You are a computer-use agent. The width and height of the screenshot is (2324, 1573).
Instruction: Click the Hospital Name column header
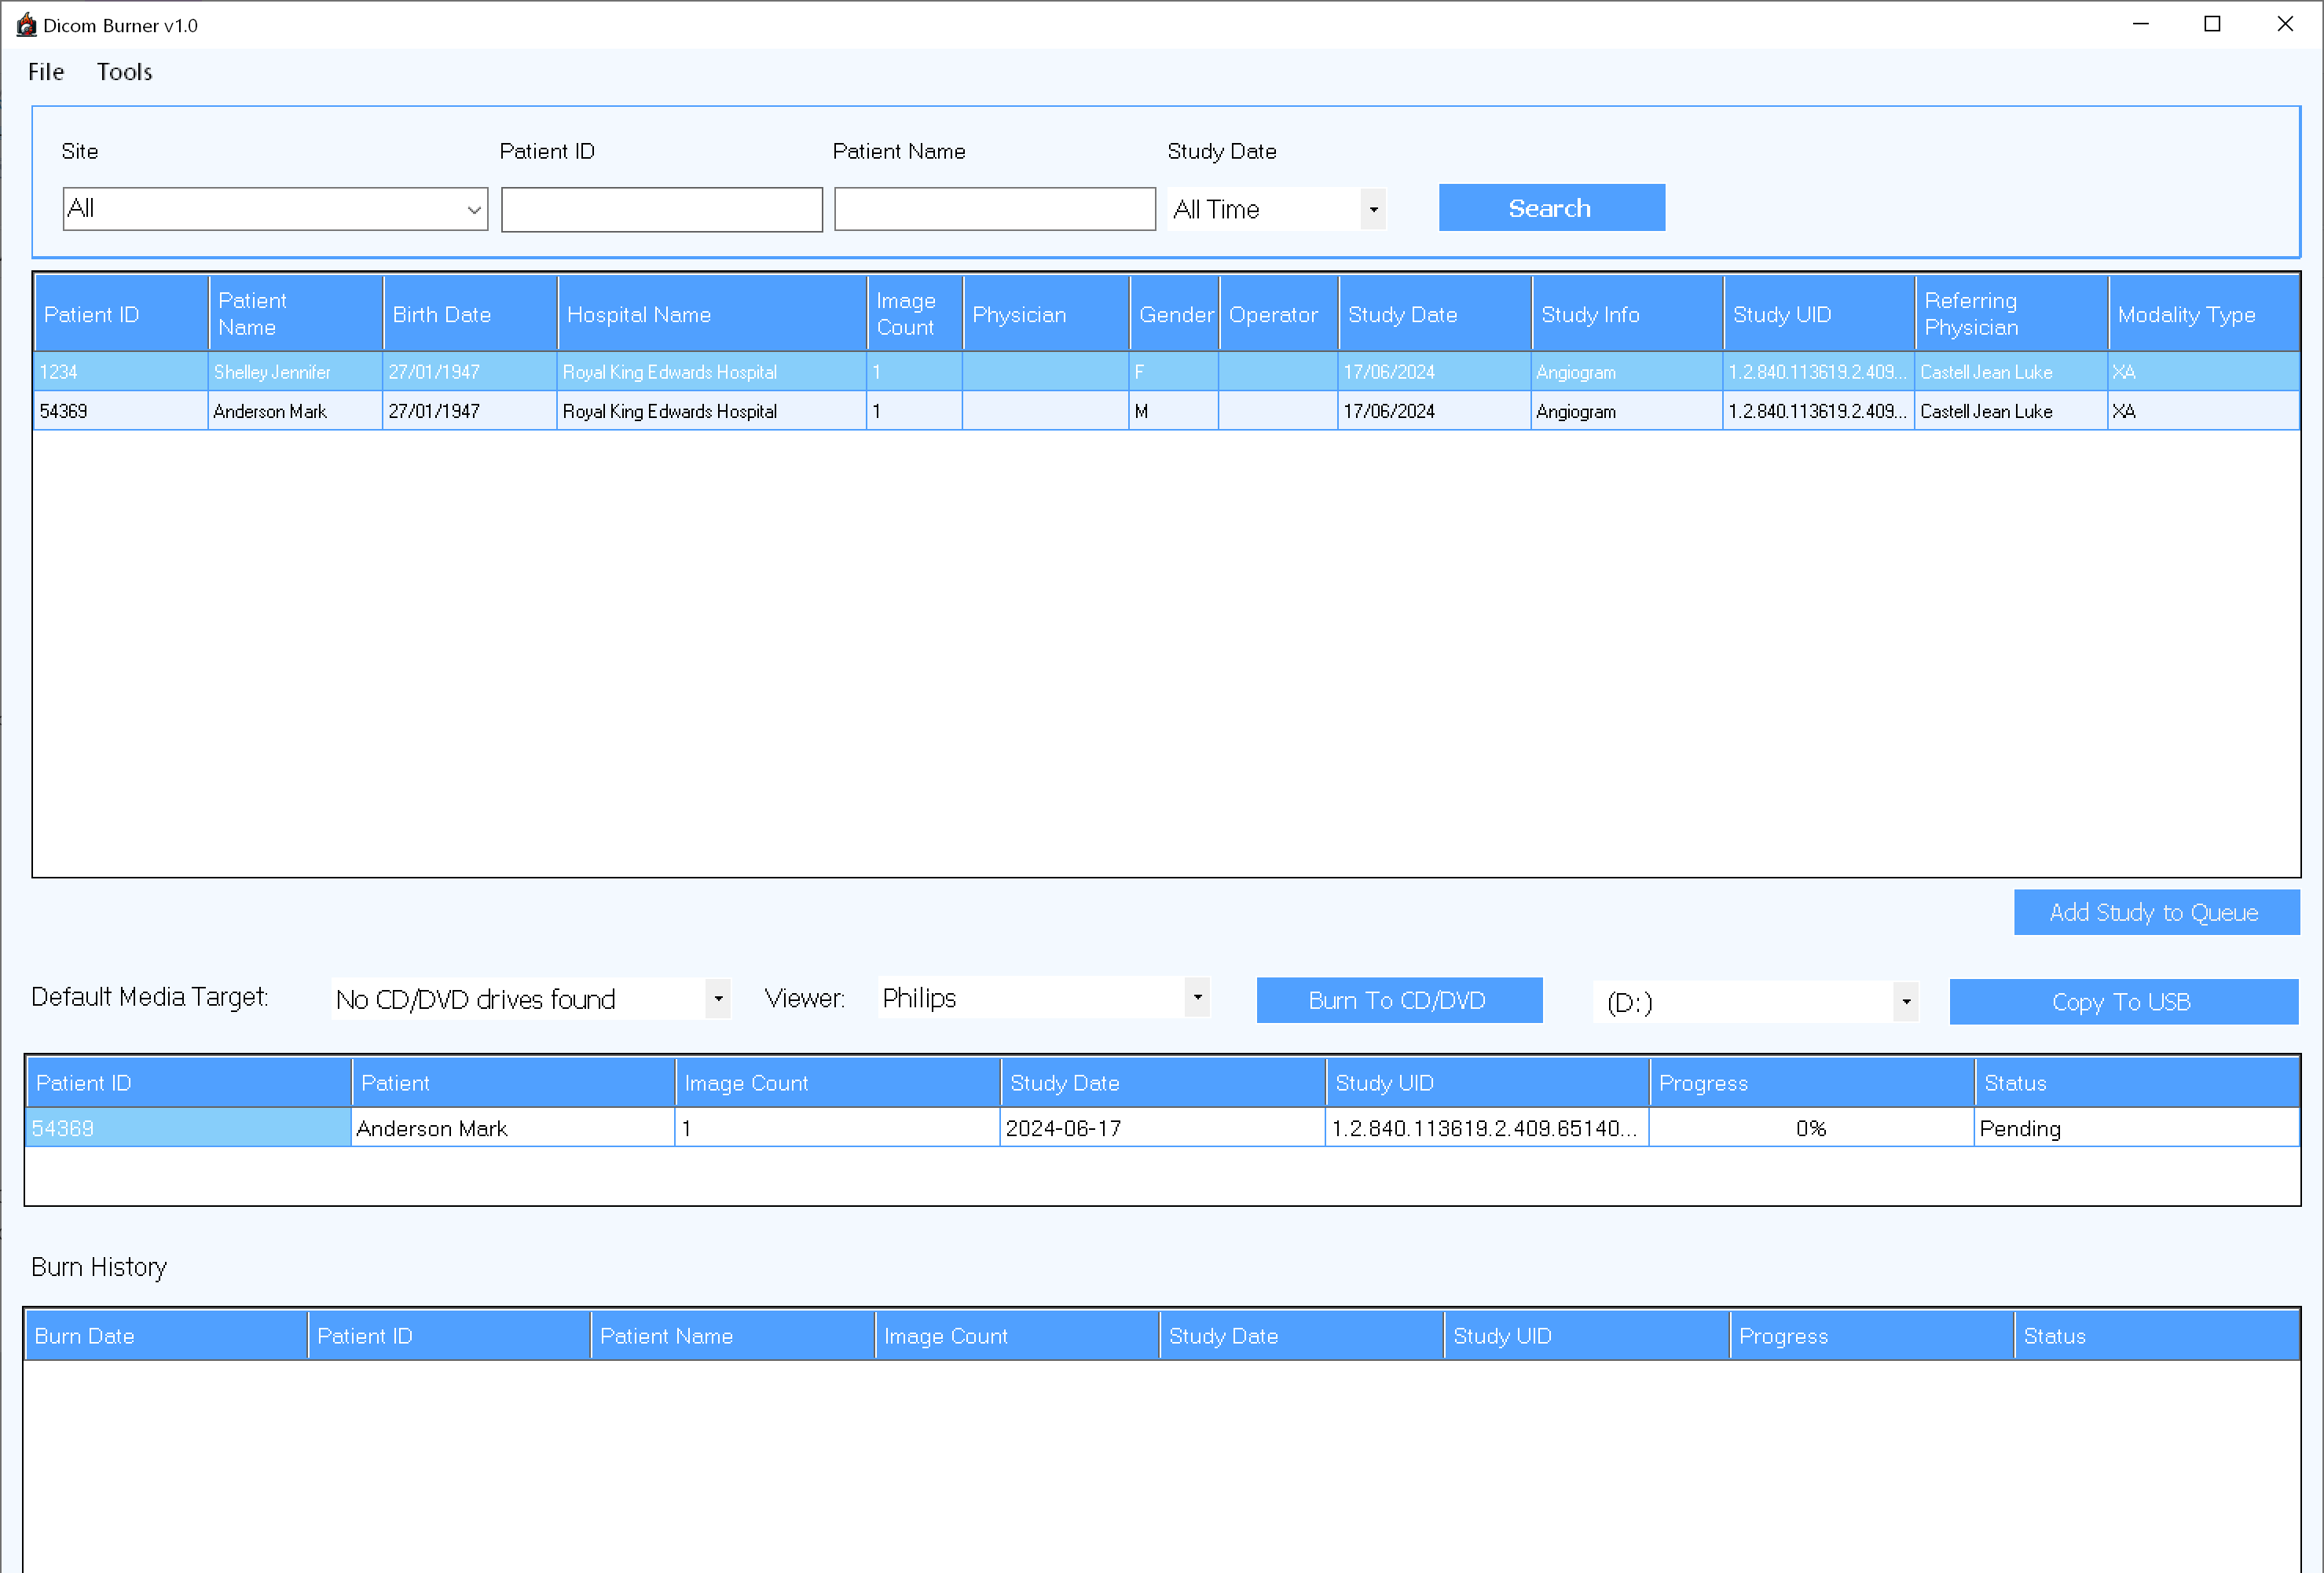712,314
